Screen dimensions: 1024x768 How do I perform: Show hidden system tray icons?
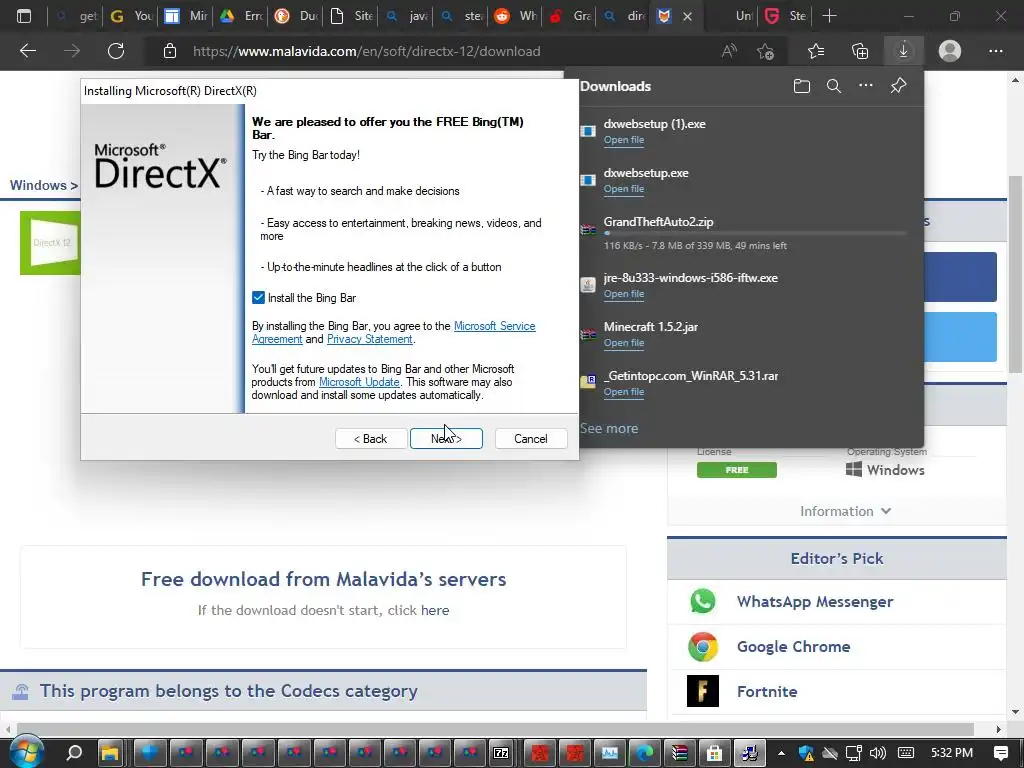pyautogui.click(x=781, y=753)
